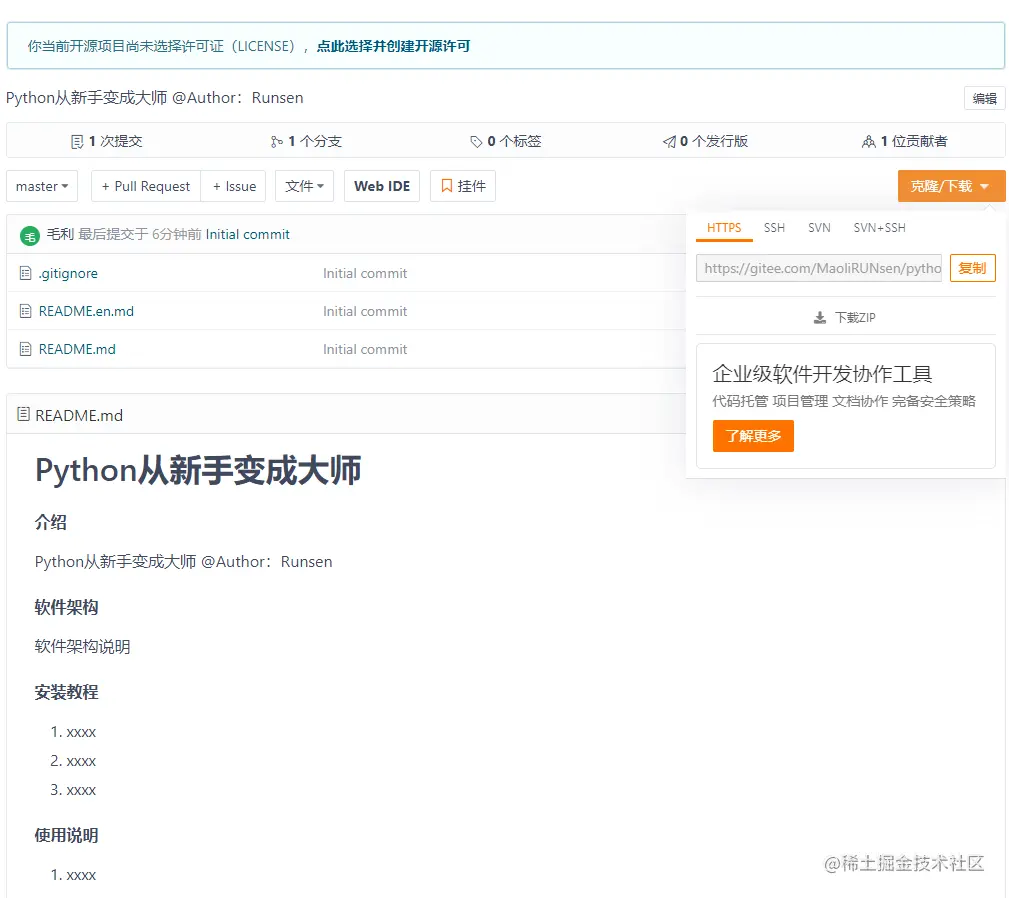Open README.md in the file list

point(77,349)
